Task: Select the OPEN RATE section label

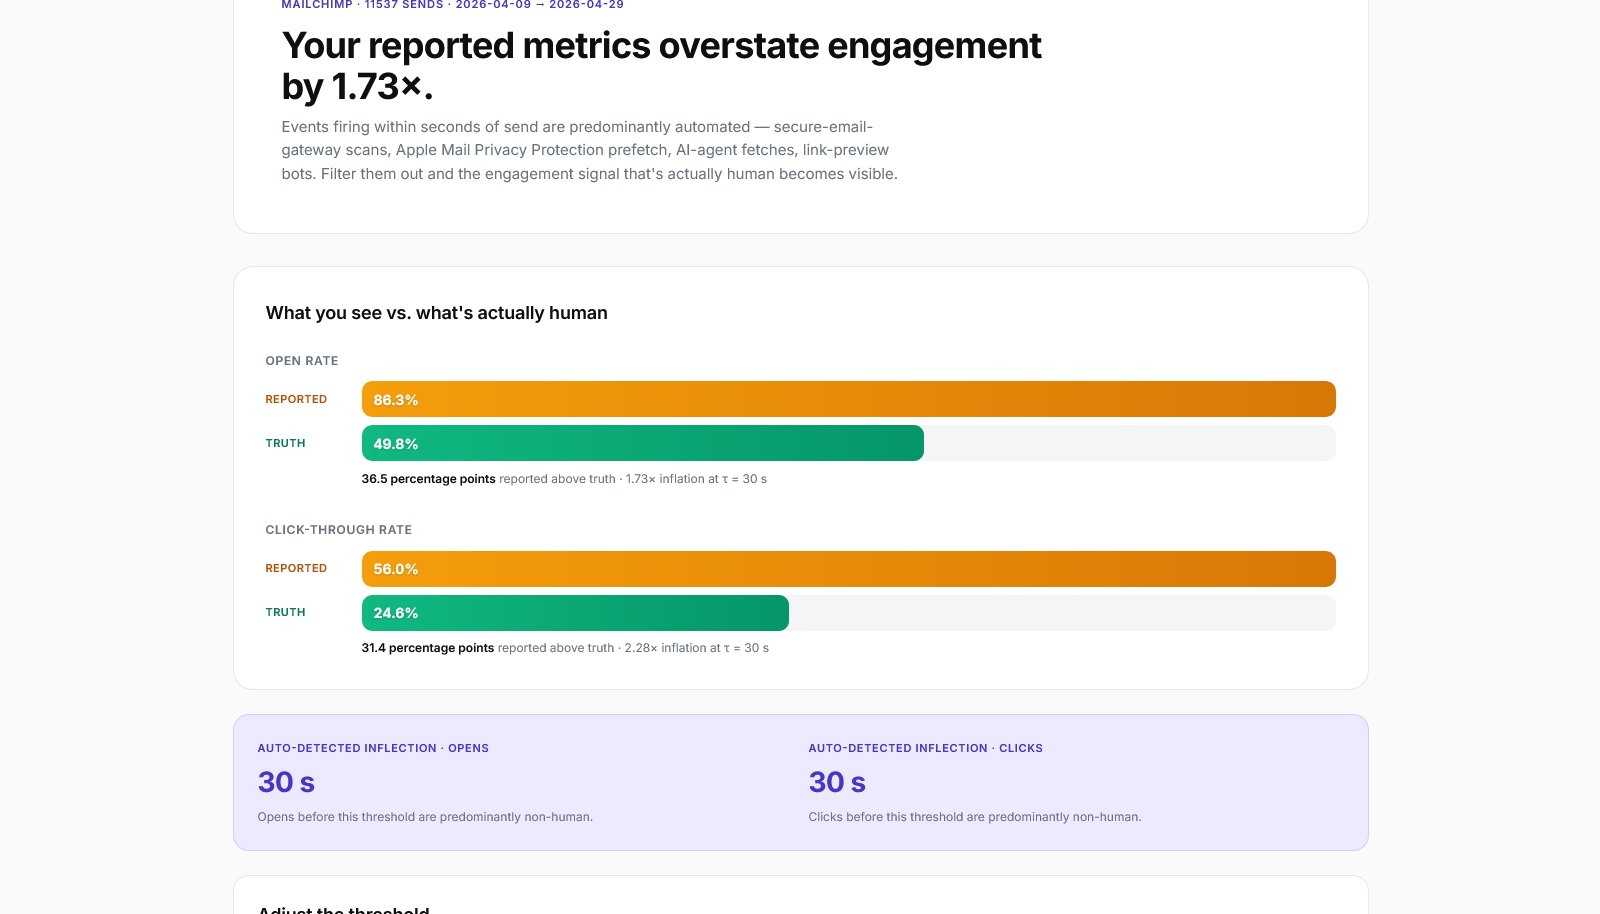Action: coord(301,360)
